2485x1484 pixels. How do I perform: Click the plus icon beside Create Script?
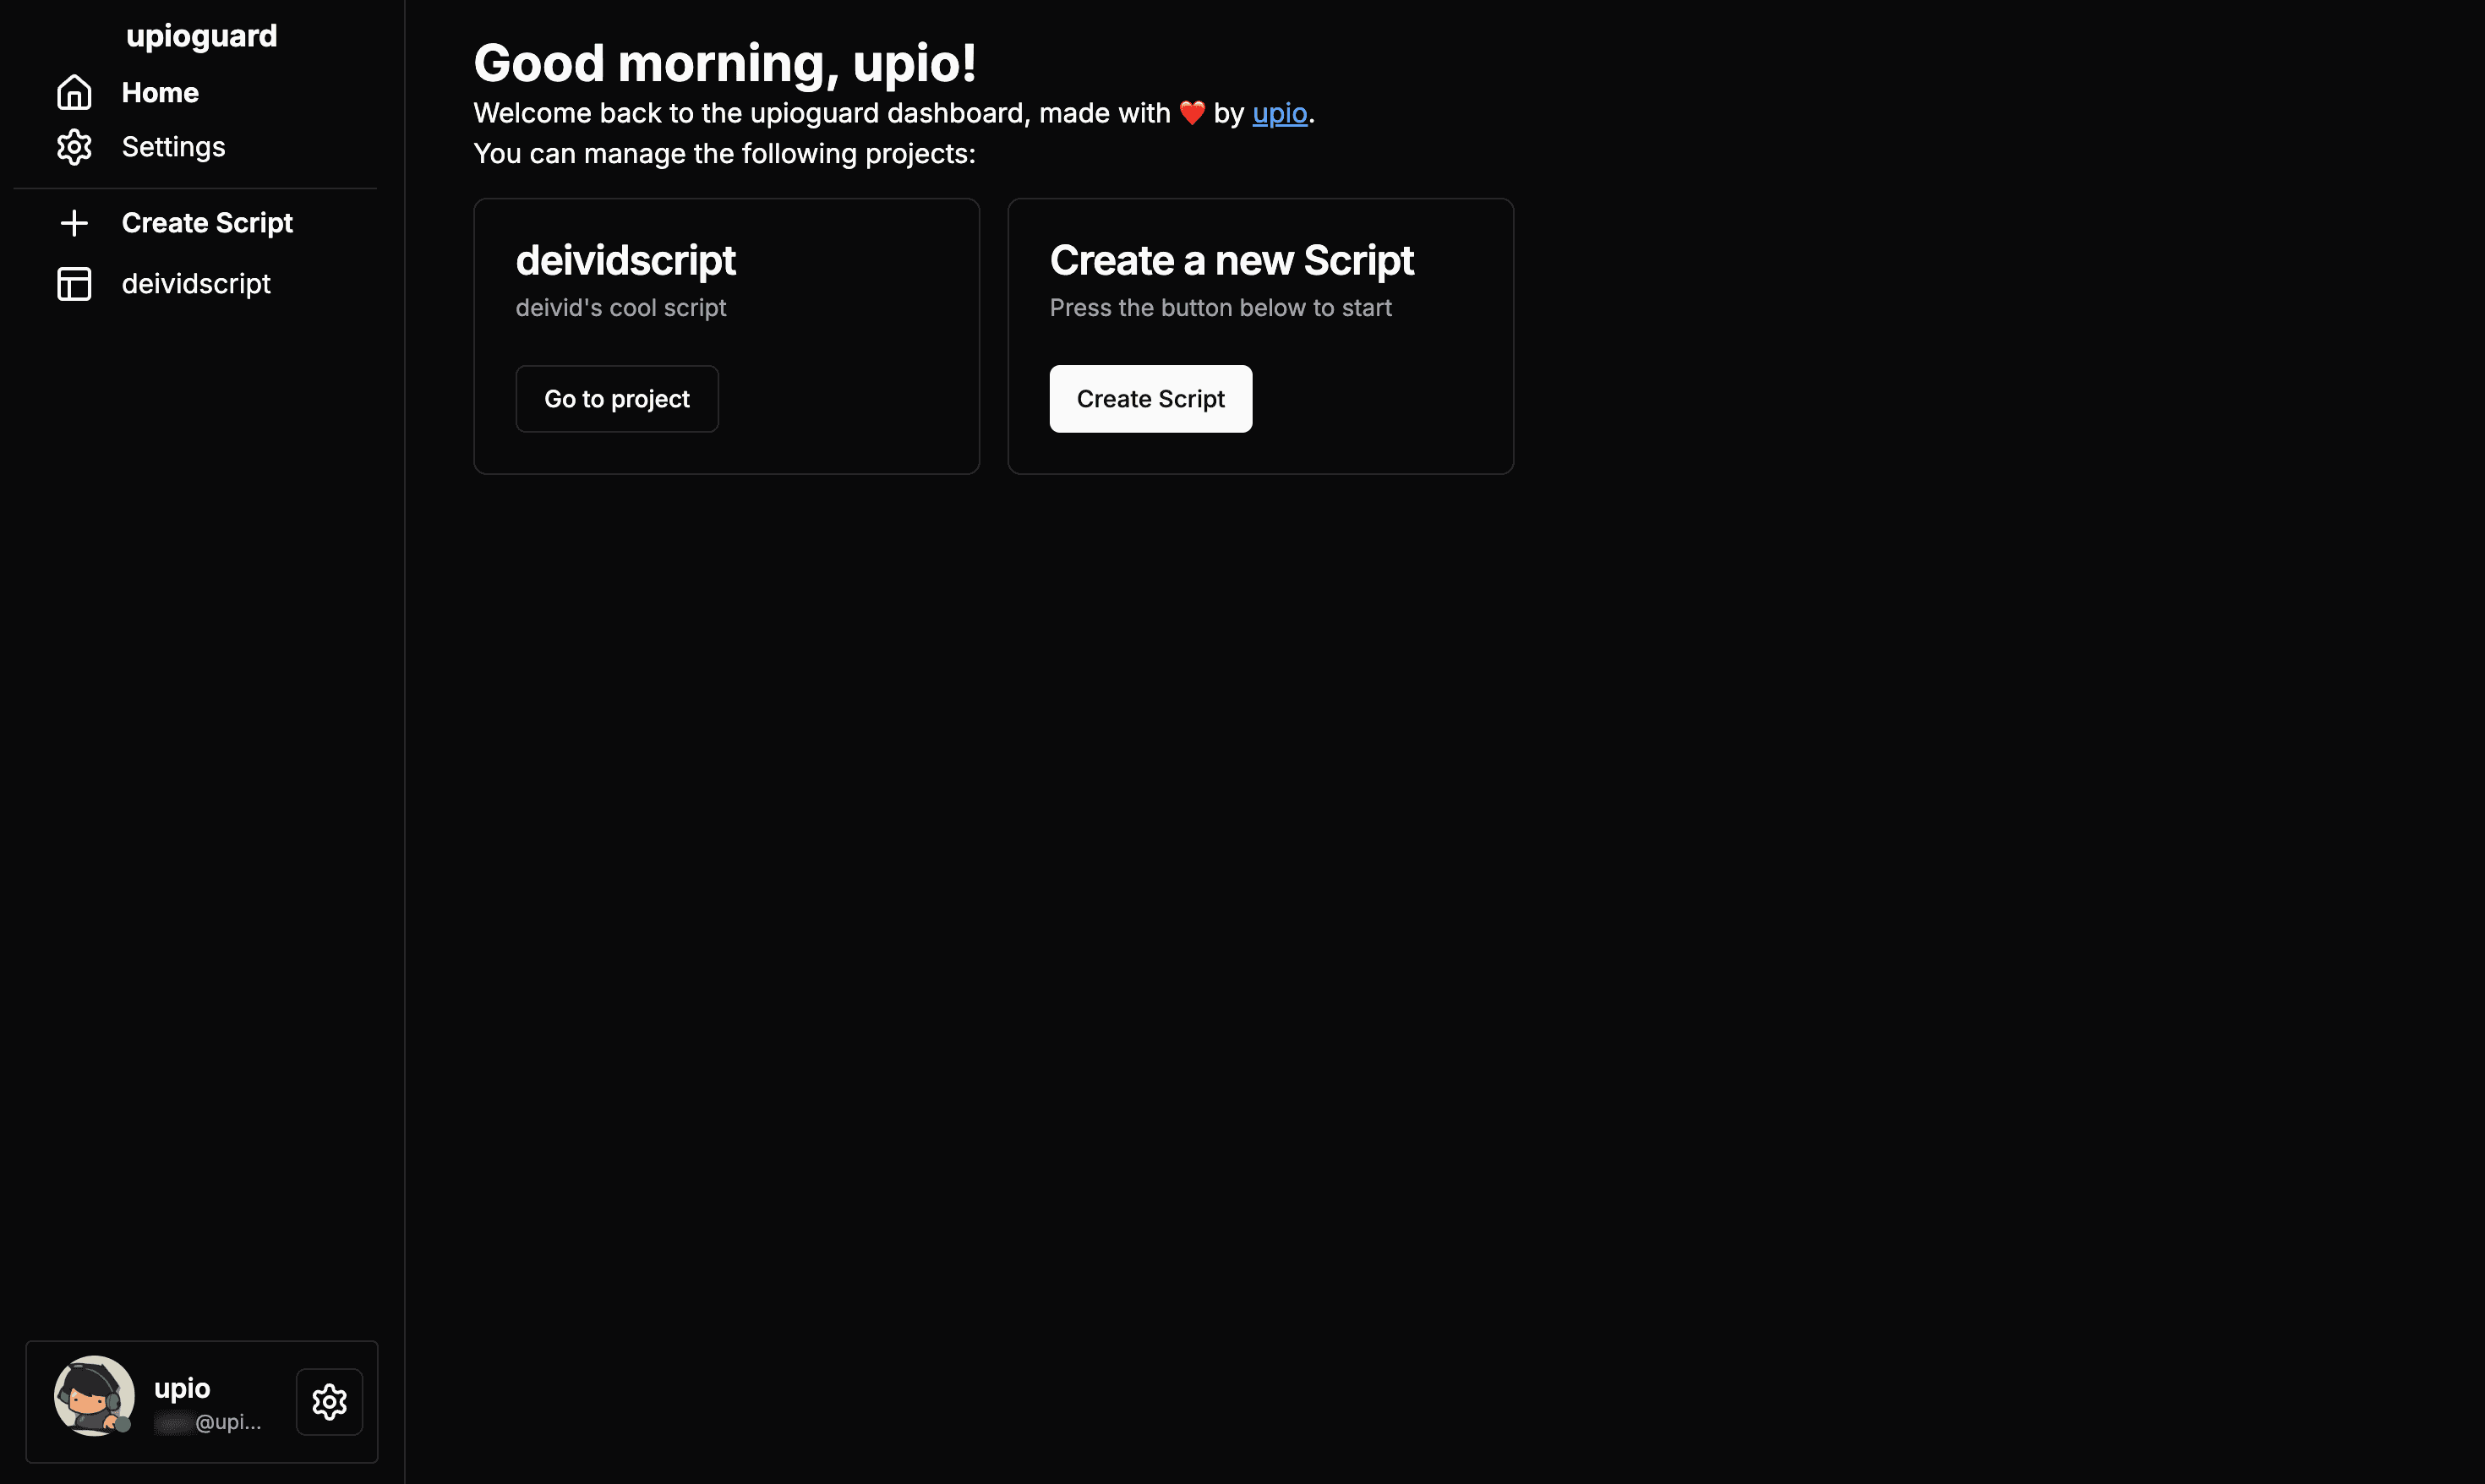tap(74, 223)
